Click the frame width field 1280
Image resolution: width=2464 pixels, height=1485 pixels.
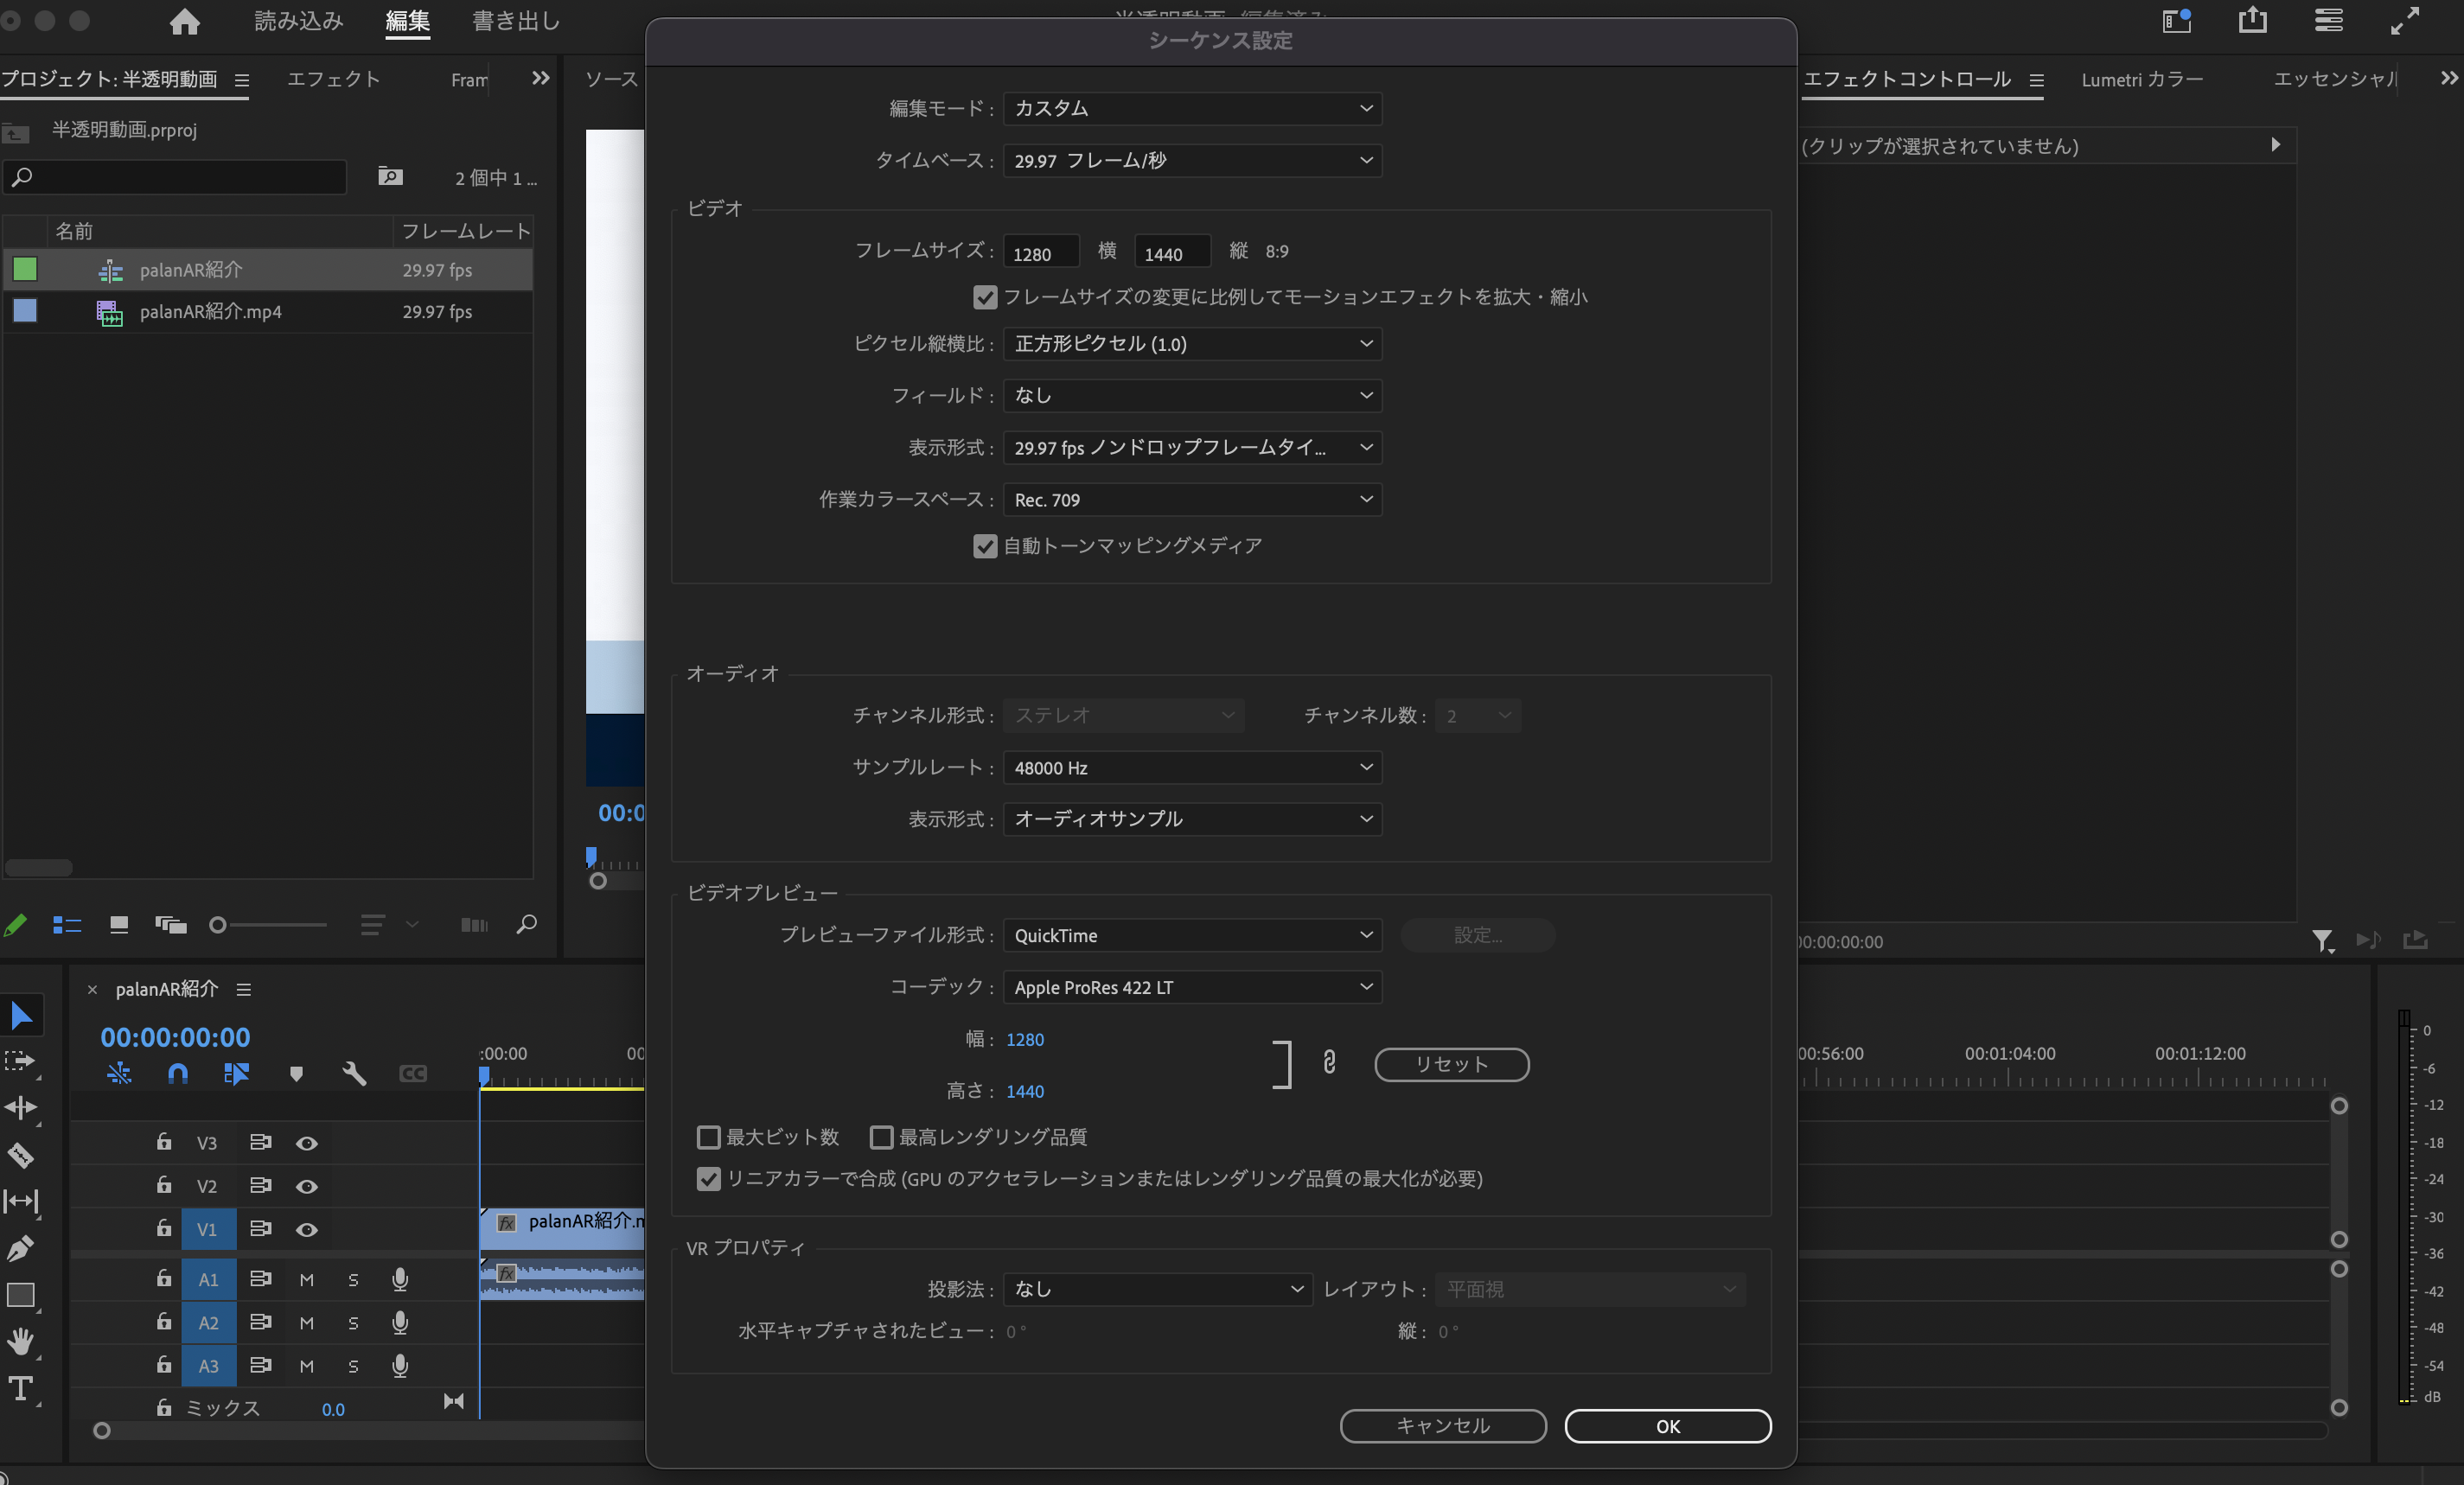tap(1041, 252)
